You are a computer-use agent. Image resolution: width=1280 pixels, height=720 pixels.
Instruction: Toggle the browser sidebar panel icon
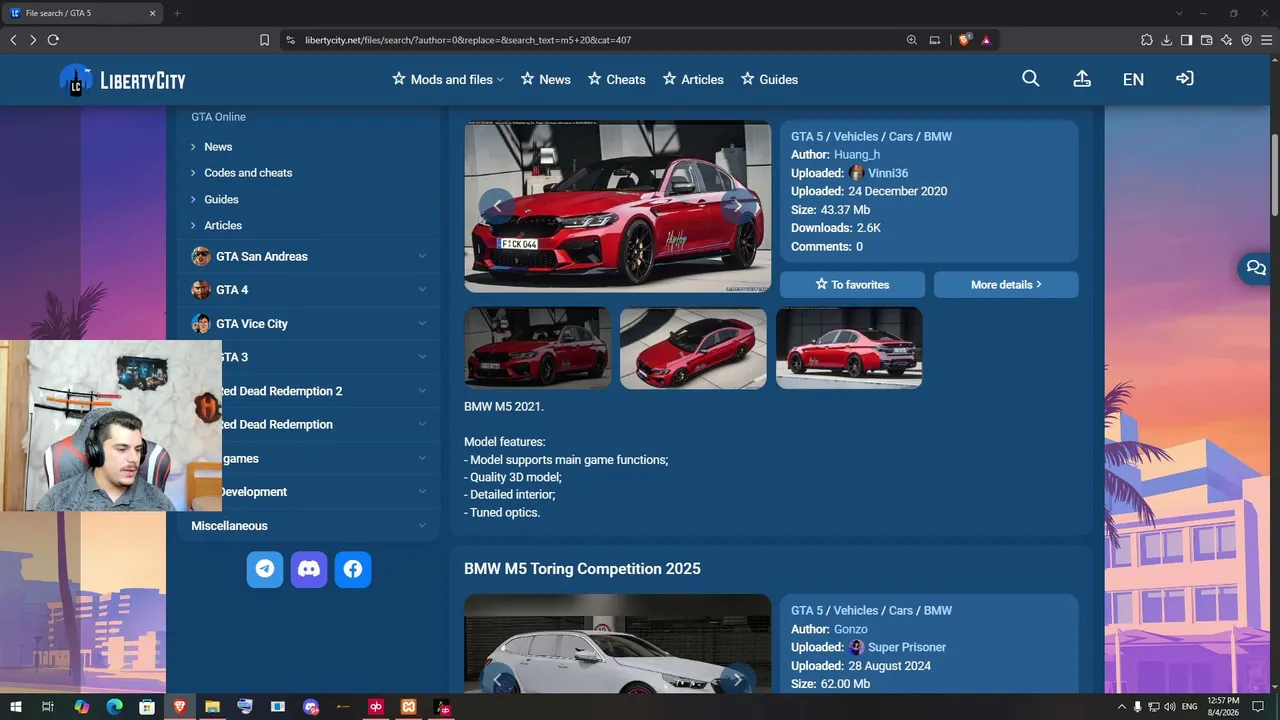pyautogui.click(x=1186, y=40)
